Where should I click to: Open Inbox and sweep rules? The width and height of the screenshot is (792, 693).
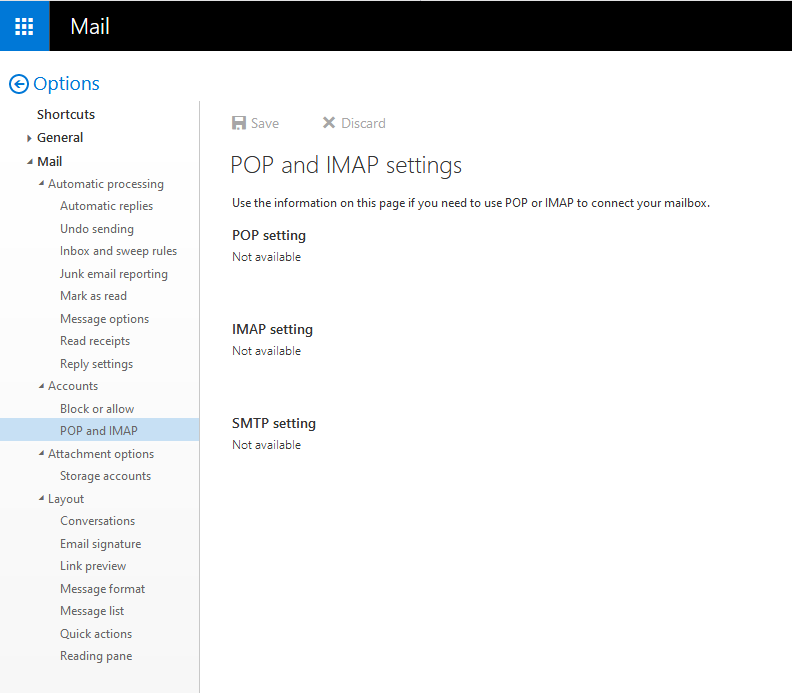tap(118, 251)
